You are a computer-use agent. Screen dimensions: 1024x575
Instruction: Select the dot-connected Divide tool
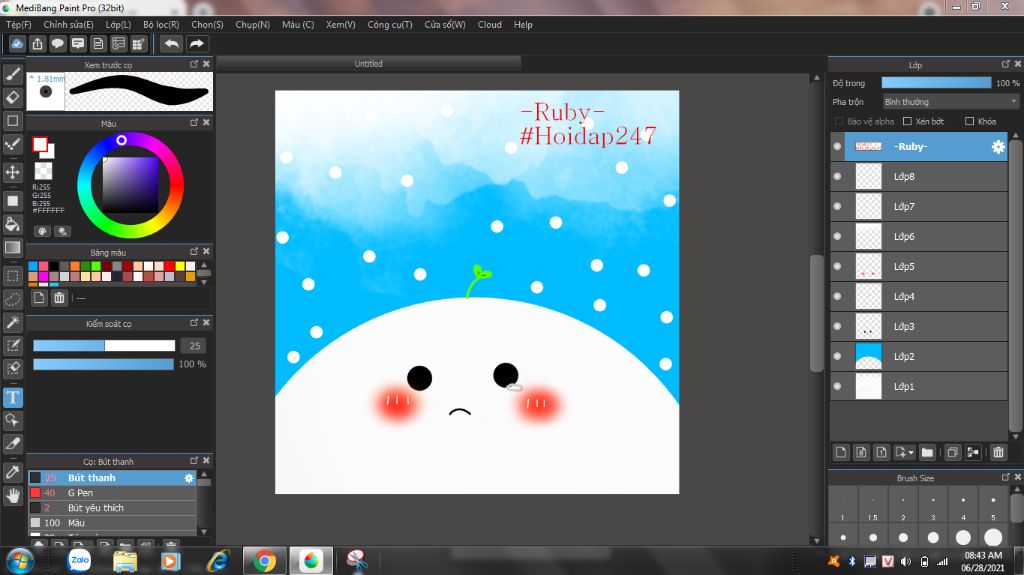click(x=12, y=144)
